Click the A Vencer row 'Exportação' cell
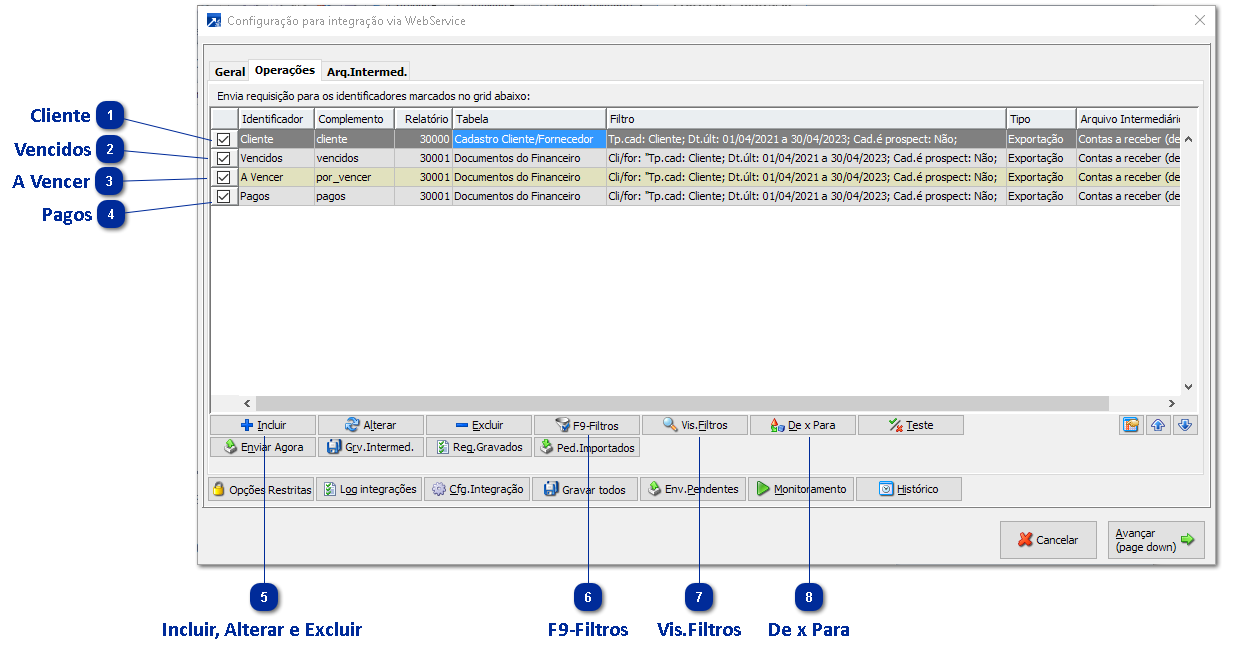 pyautogui.click(x=1041, y=177)
